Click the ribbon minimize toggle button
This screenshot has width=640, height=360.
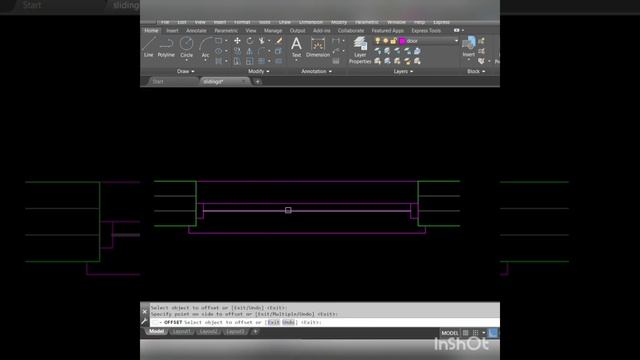point(456,30)
